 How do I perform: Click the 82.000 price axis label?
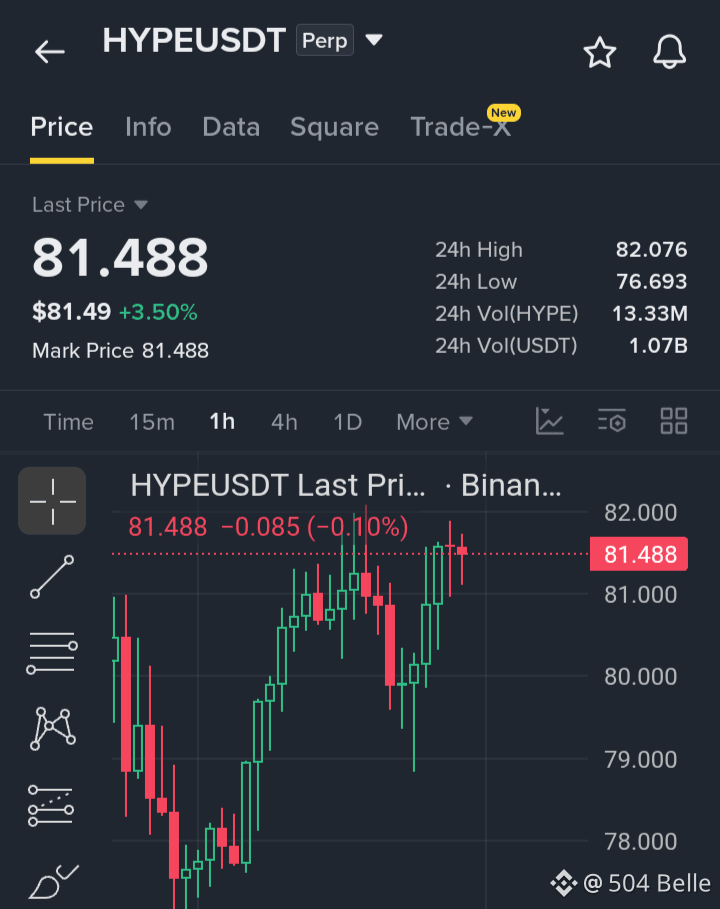[x=641, y=512]
